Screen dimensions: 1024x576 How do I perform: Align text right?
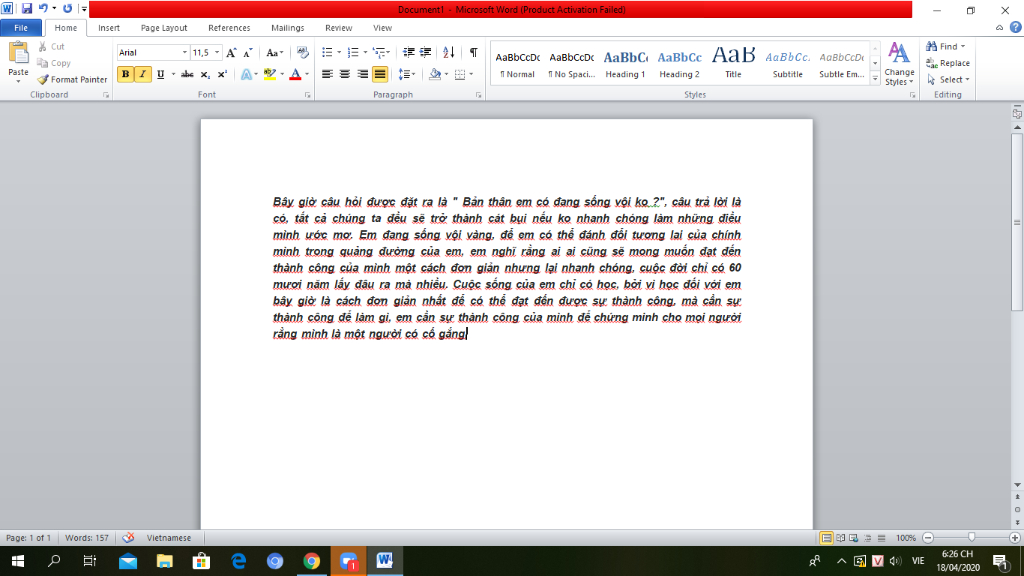click(x=362, y=74)
